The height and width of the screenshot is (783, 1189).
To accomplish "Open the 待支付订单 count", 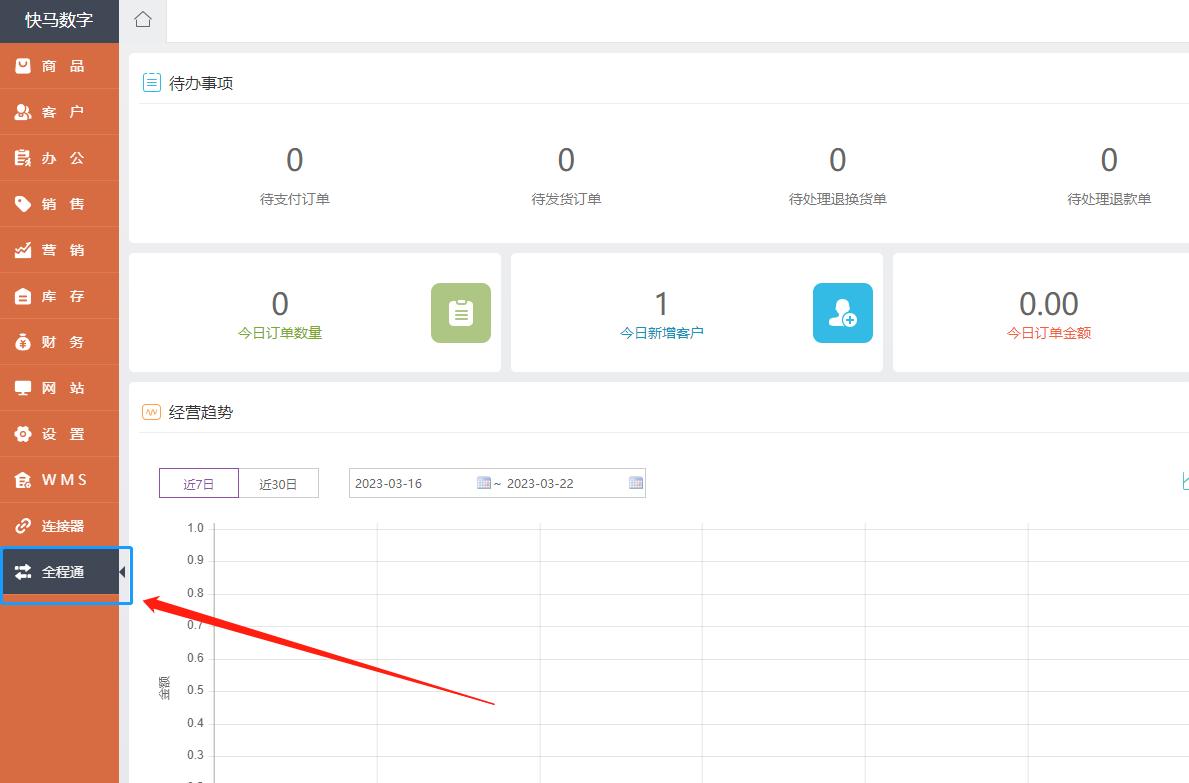I will 294,160.
